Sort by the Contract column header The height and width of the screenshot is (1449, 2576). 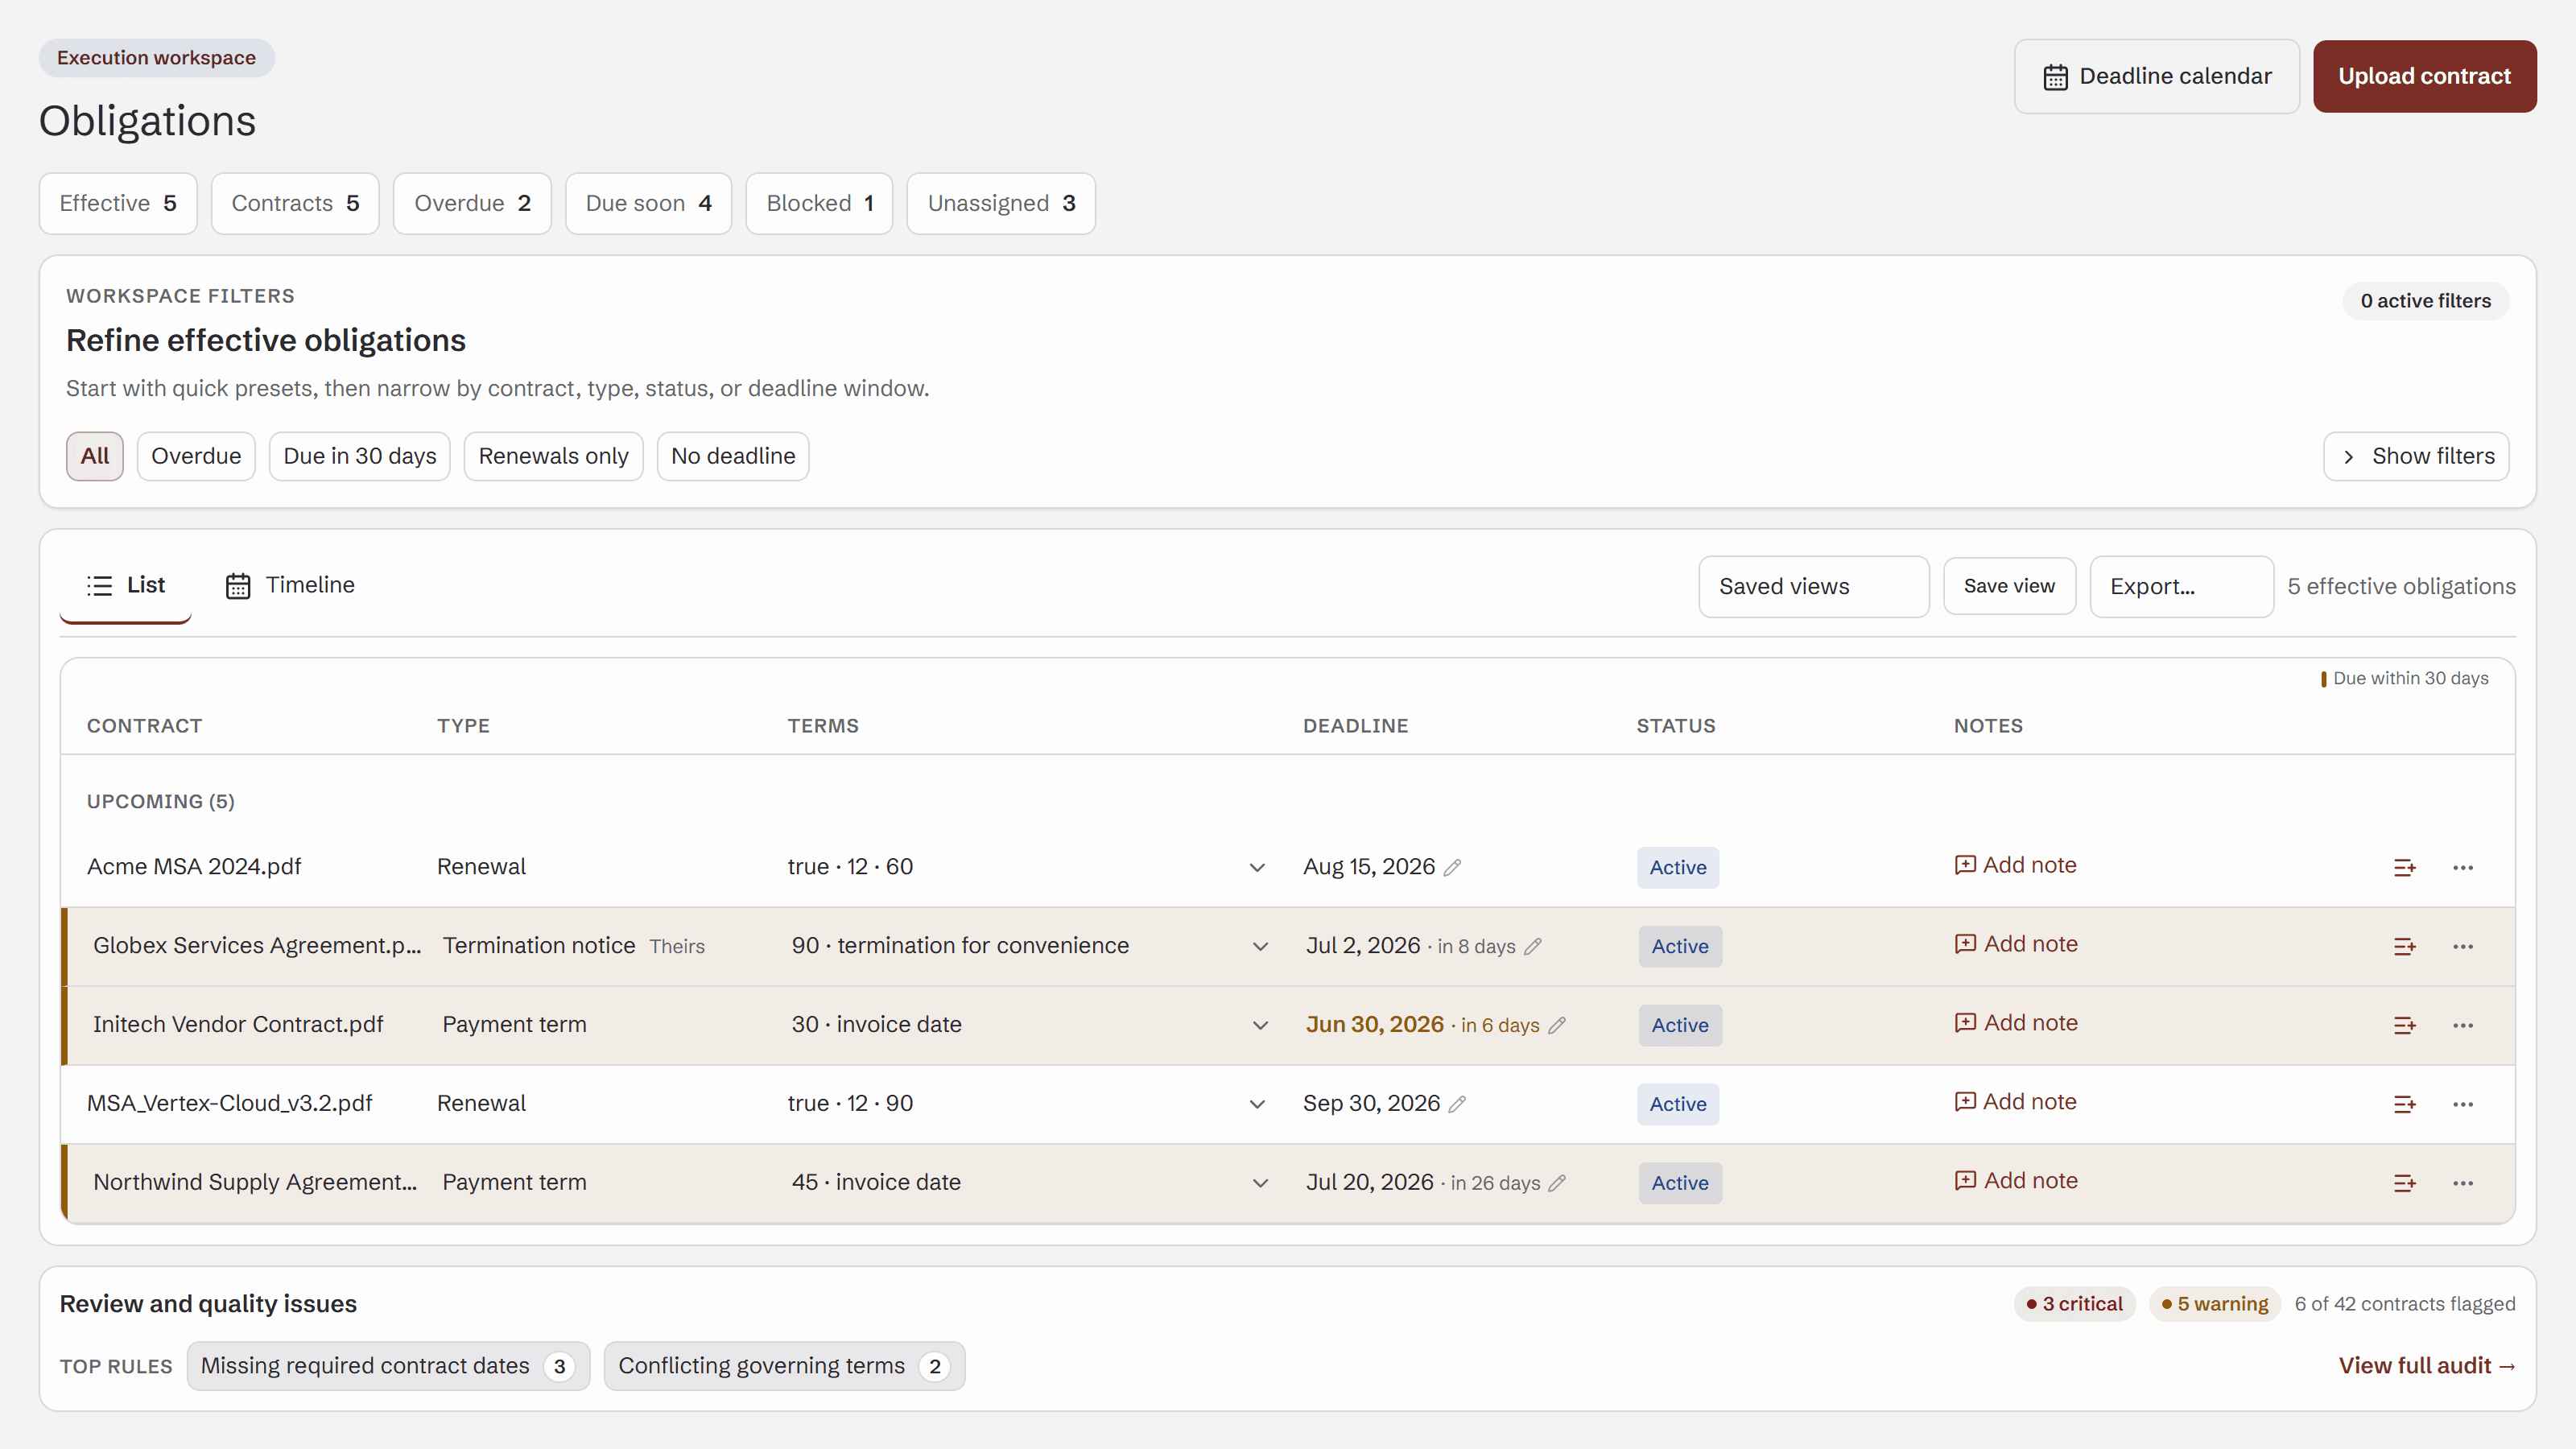[x=144, y=726]
